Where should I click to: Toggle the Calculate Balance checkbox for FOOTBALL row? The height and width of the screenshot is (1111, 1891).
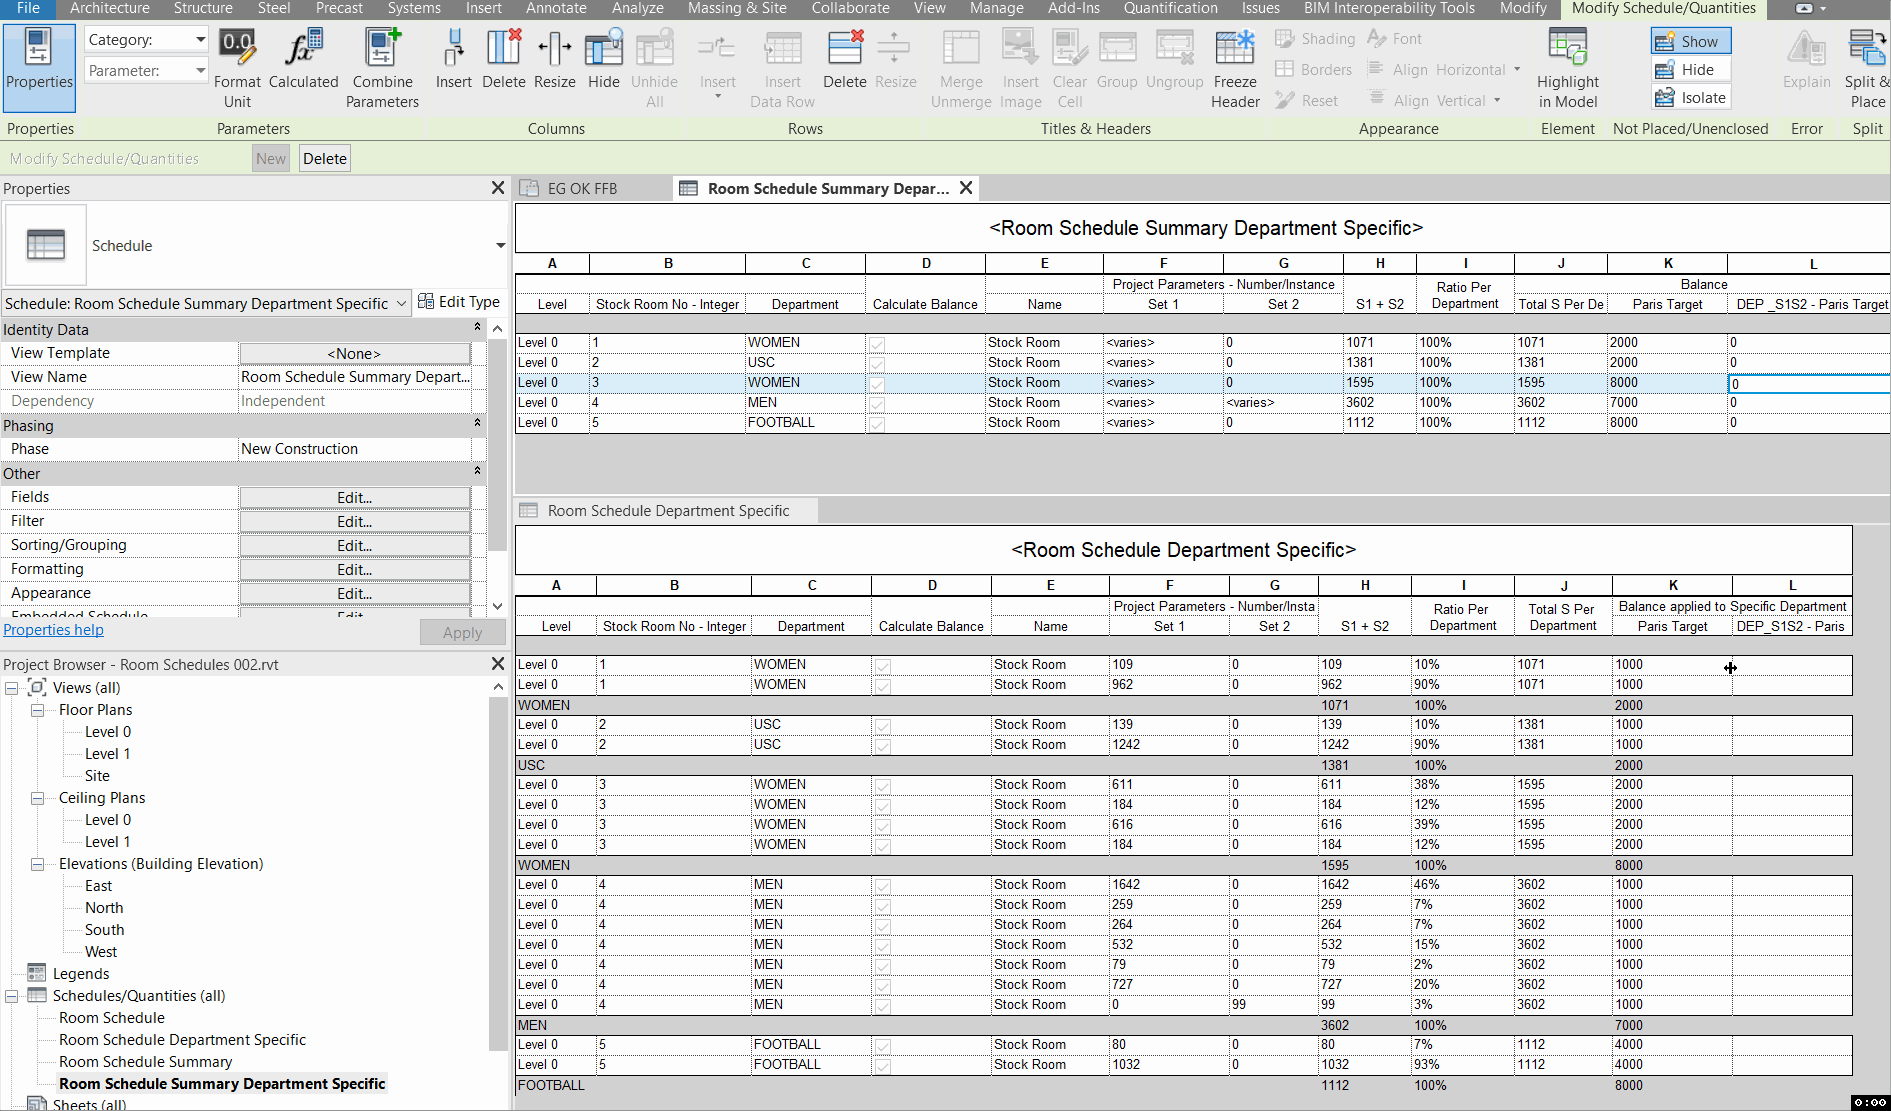click(877, 423)
